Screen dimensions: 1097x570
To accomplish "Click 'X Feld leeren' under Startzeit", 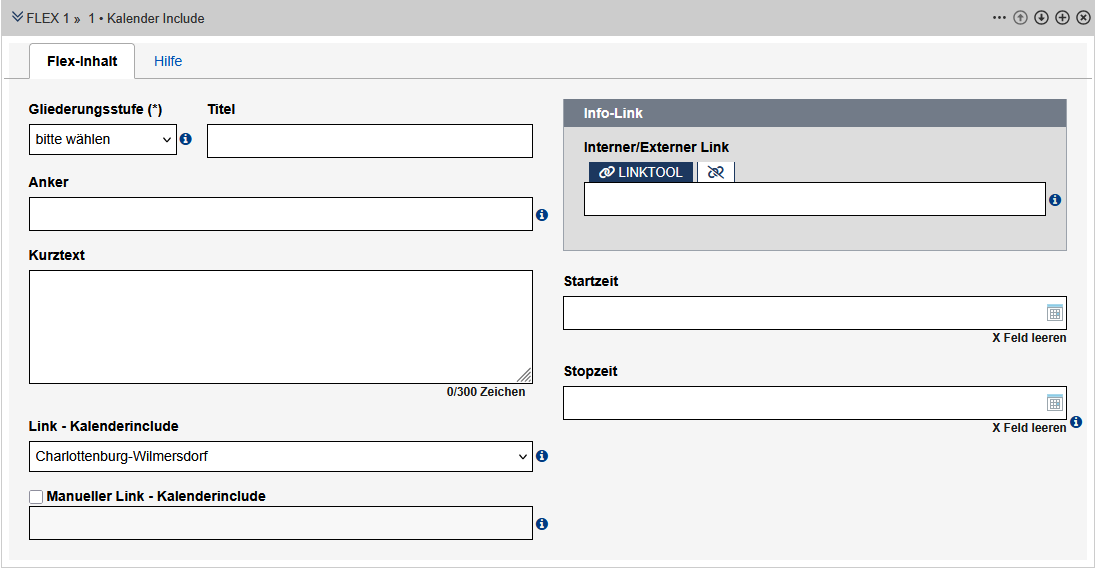I will click(x=1028, y=338).
